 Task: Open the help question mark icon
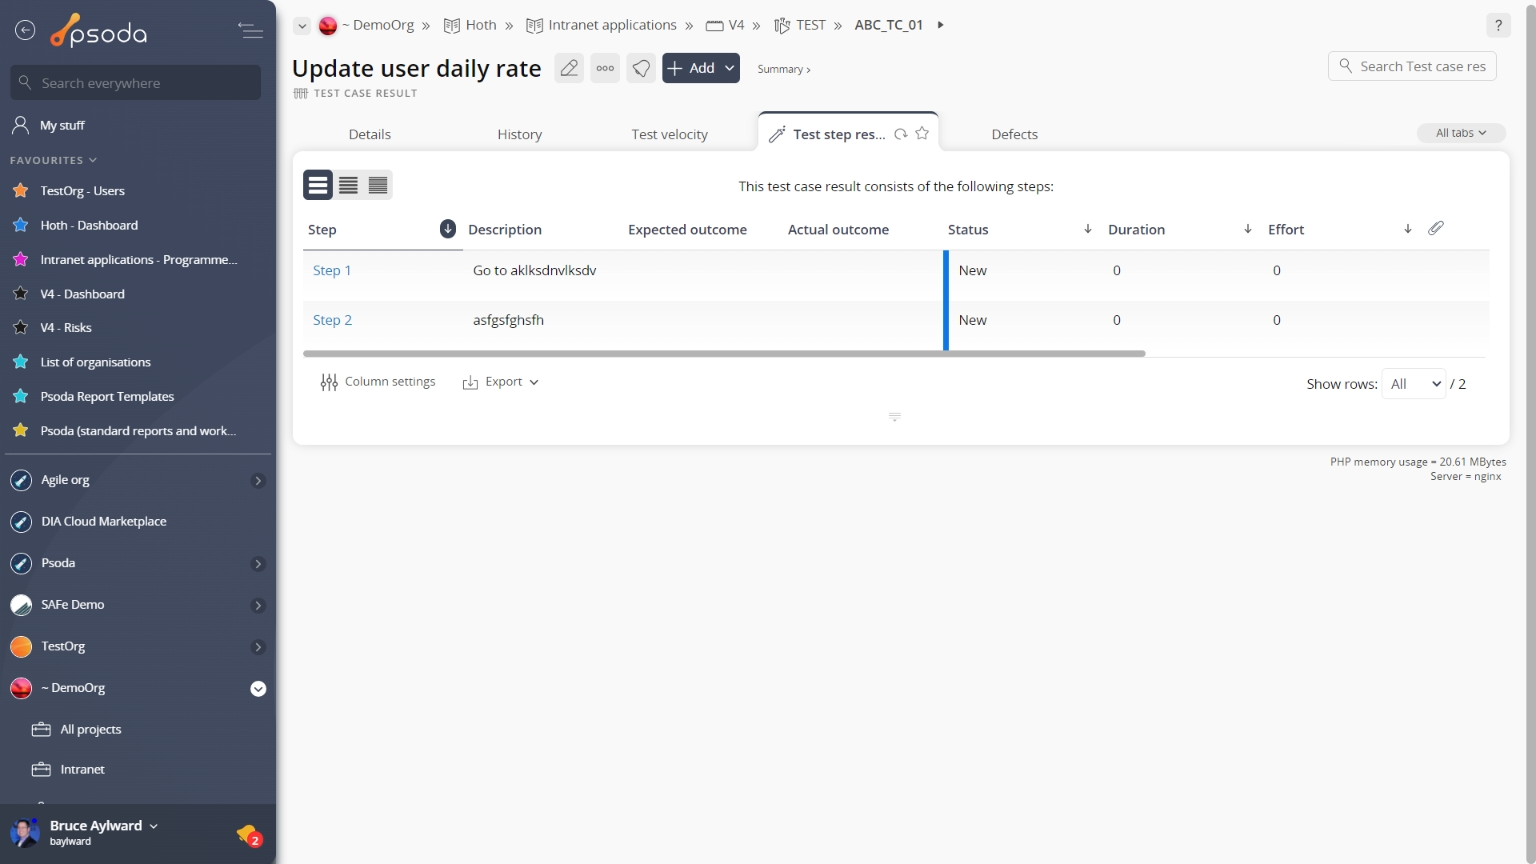[x=1498, y=26]
